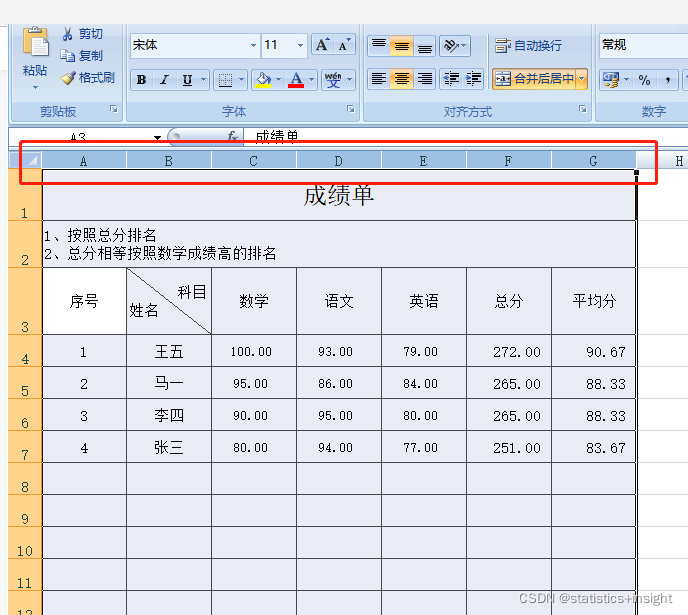This screenshot has height=615, width=688.
Task: Select cell containing 王五
Action: [168, 351]
